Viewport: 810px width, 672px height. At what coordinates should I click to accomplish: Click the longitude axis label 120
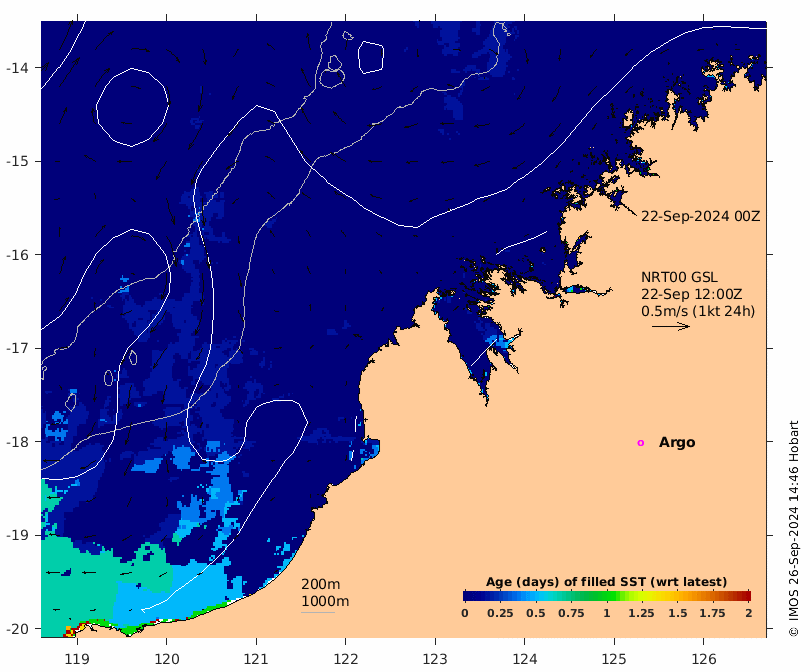pyautogui.click(x=167, y=659)
